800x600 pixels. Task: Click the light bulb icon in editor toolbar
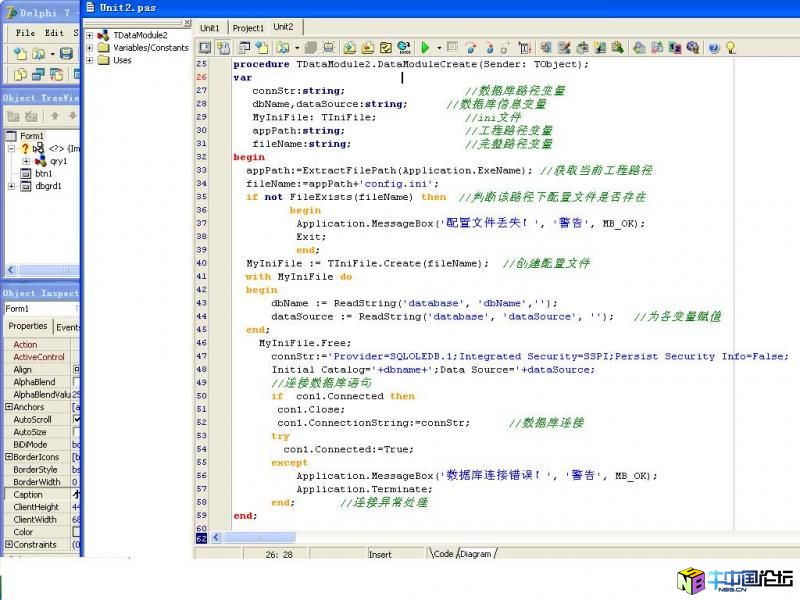[731, 47]
